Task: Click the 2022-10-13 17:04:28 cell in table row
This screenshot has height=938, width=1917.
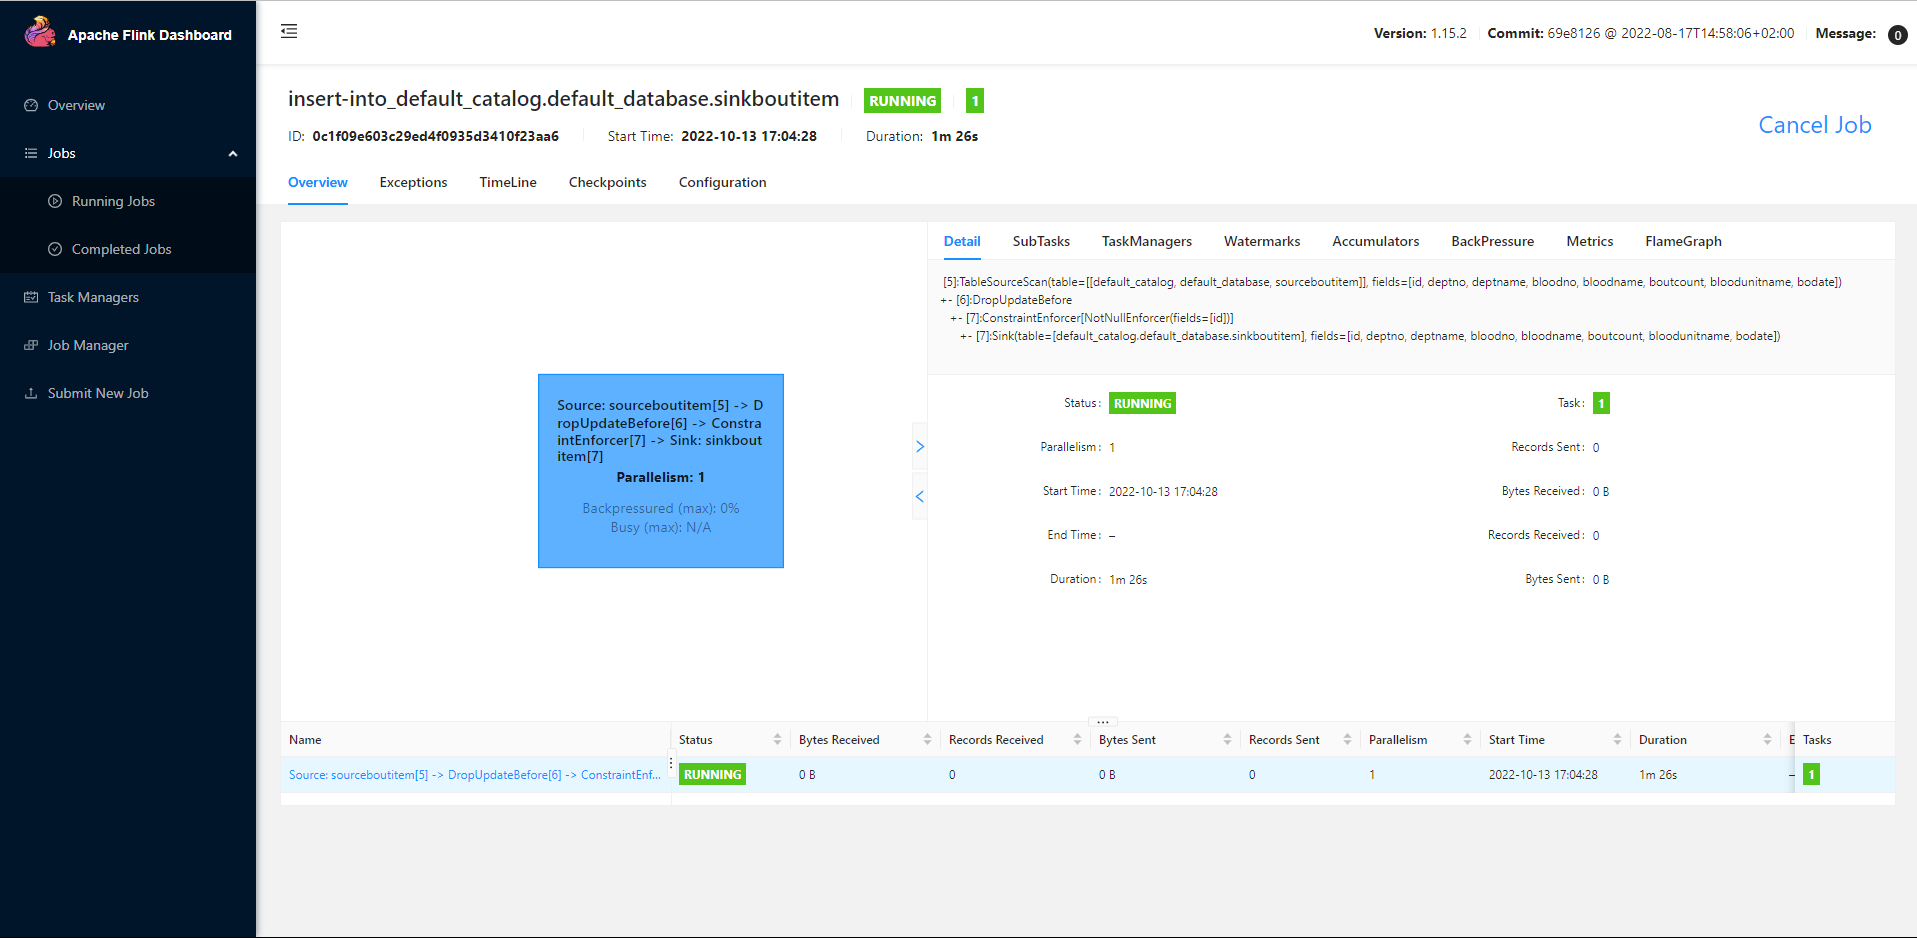Action: (1543, 775)
